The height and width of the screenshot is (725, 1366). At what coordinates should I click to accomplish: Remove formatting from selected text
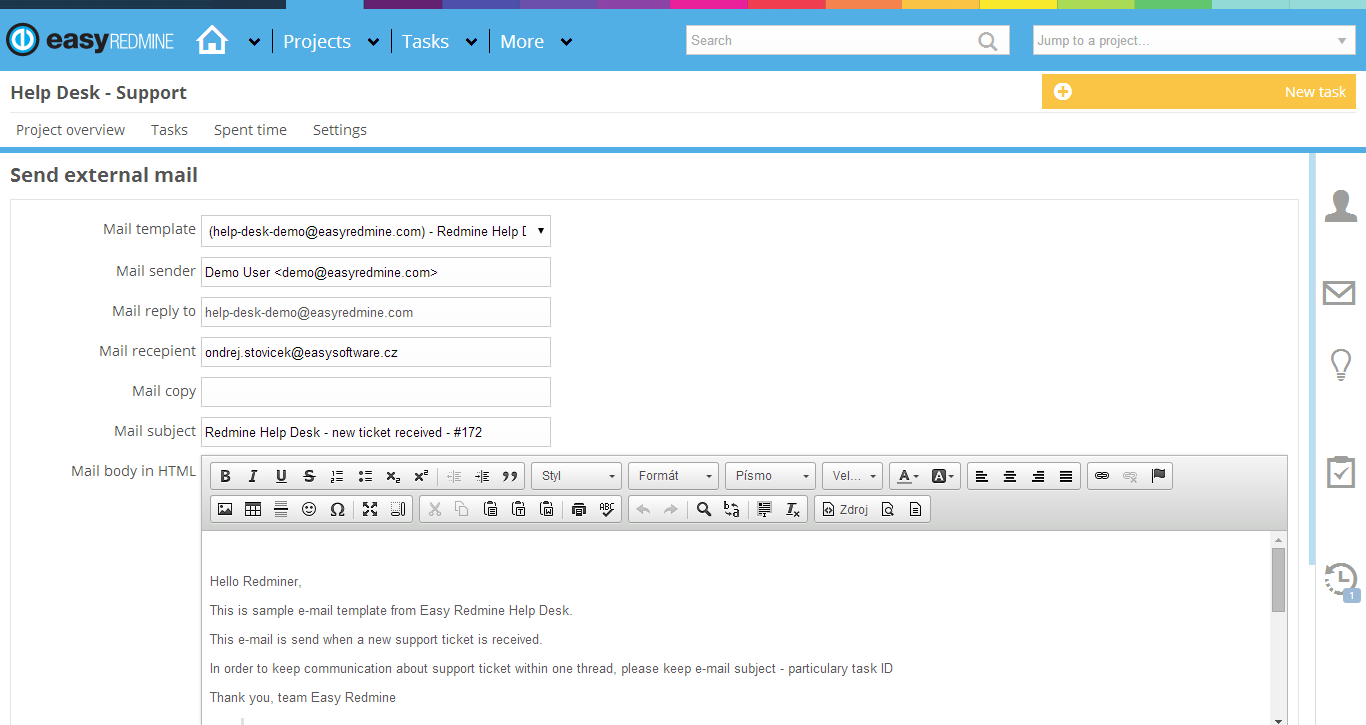(x=793, y=509)
